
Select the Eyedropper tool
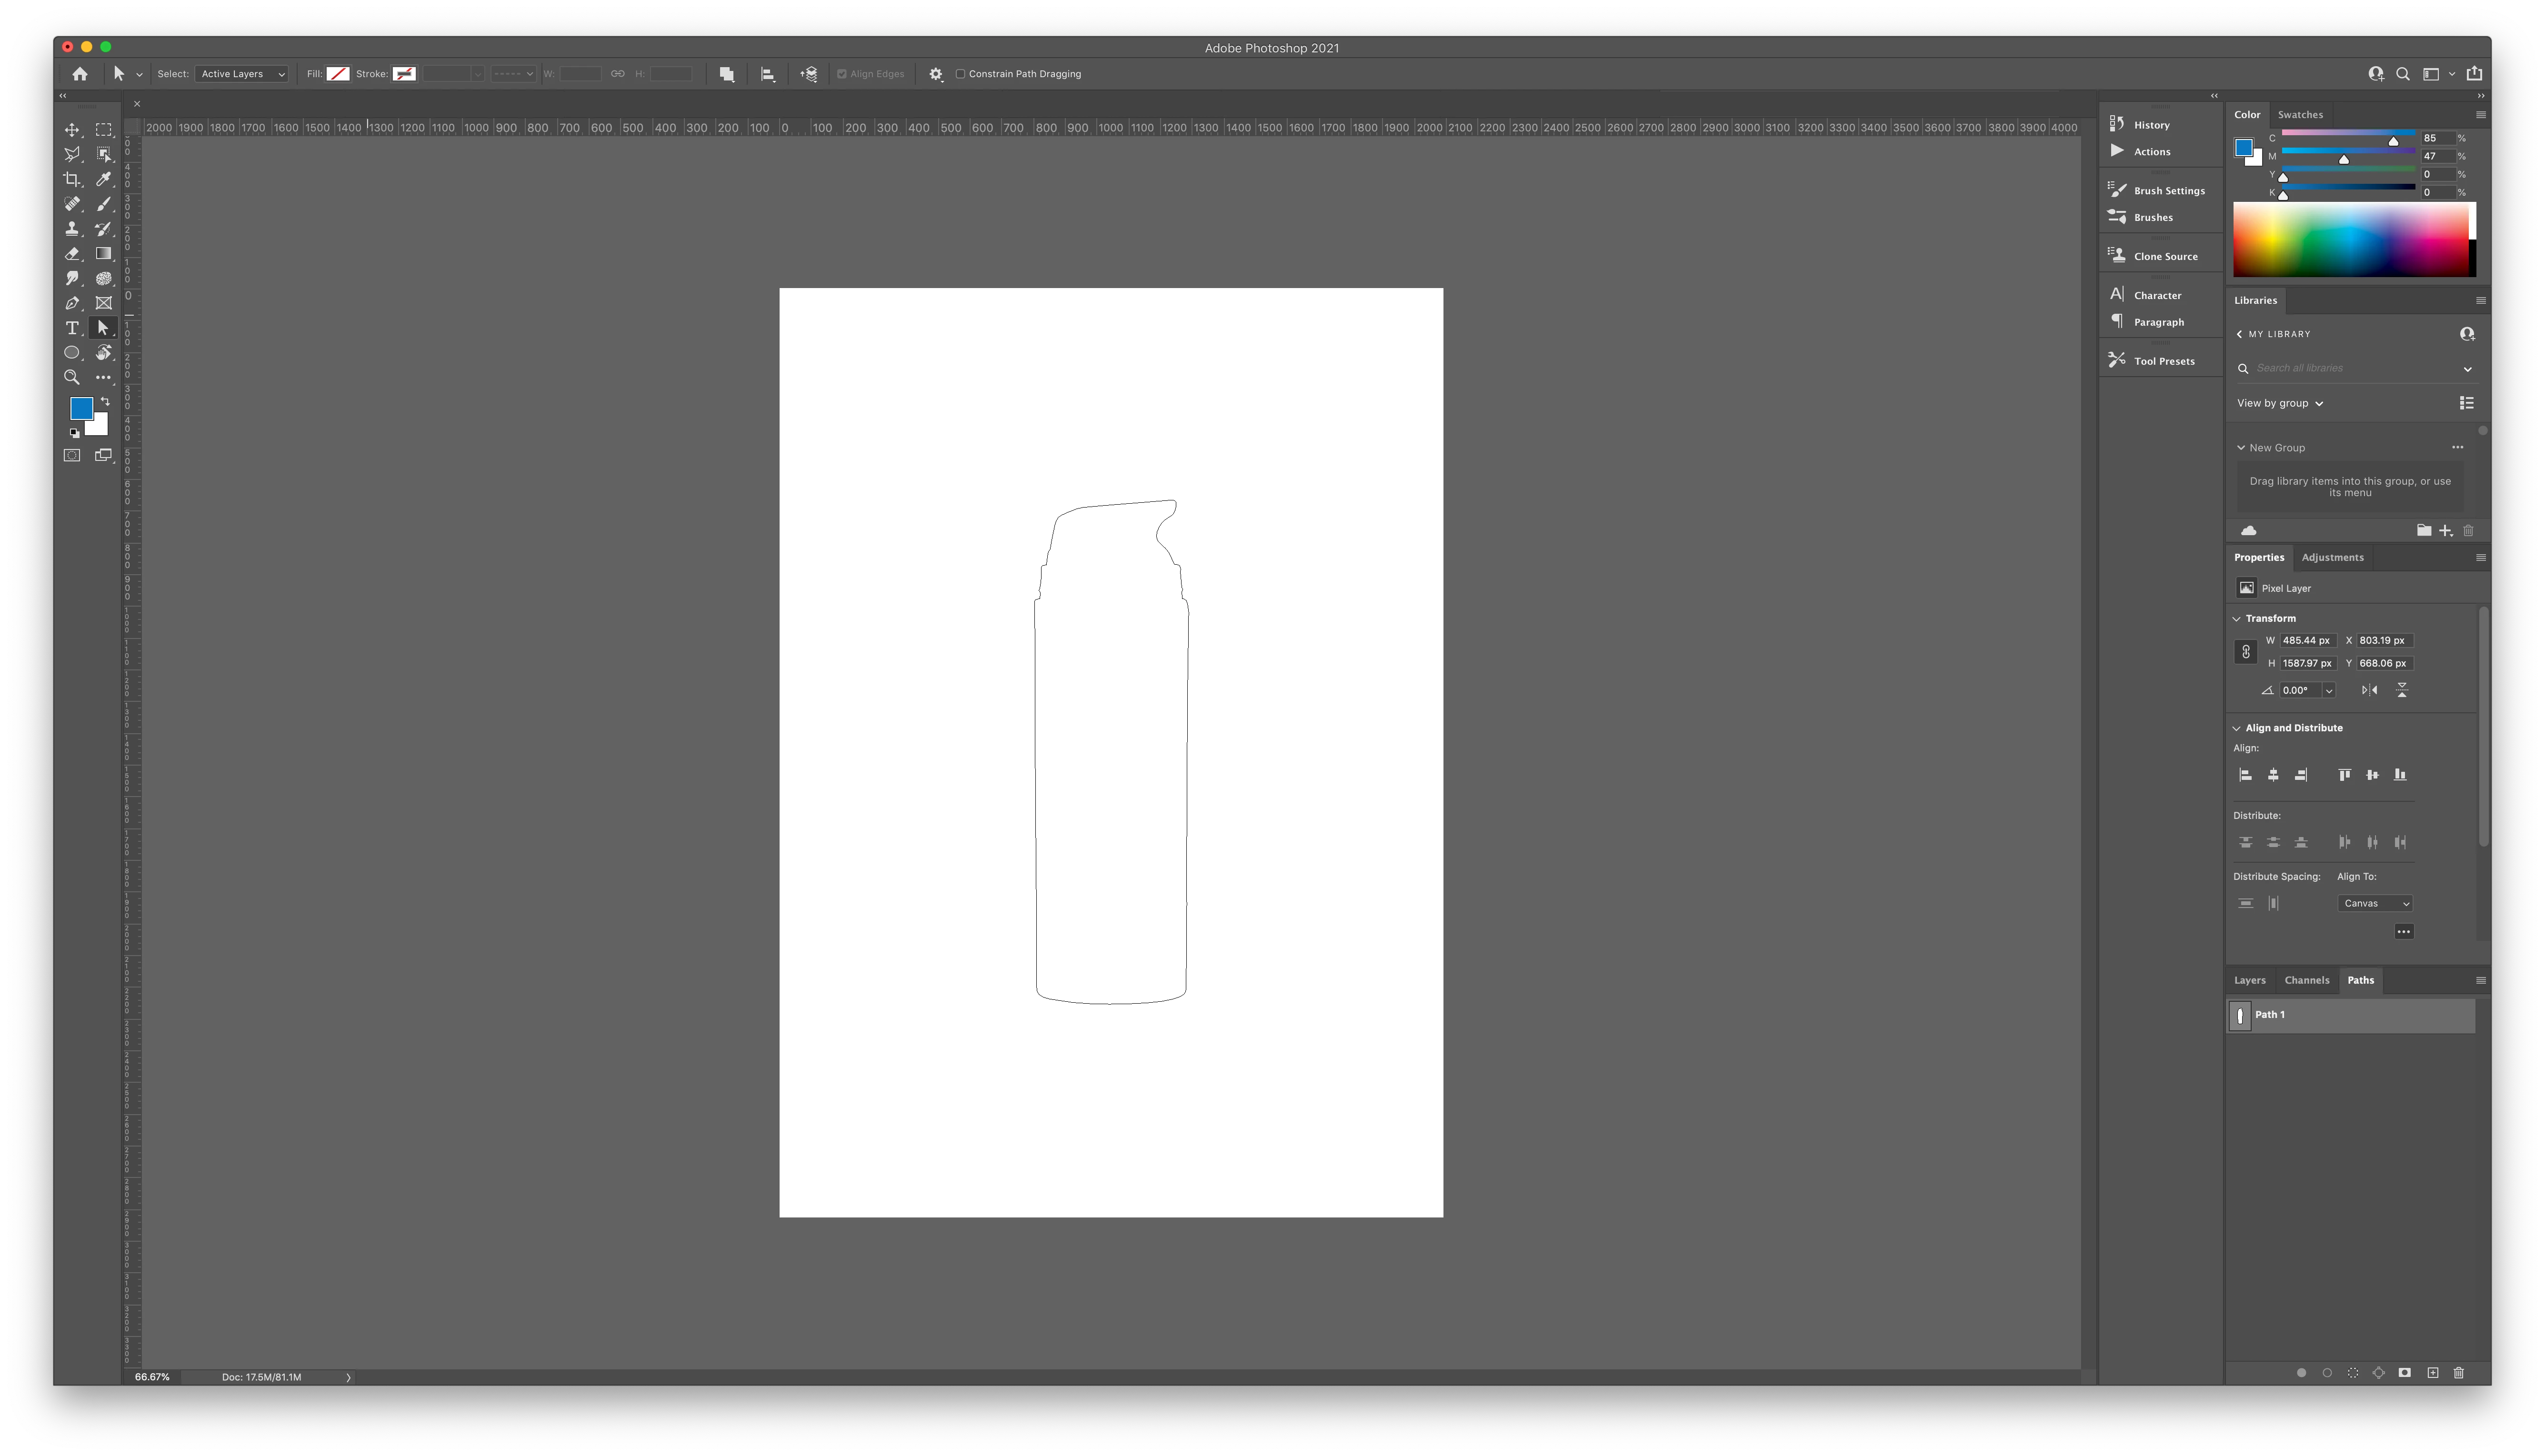point(104,179)
